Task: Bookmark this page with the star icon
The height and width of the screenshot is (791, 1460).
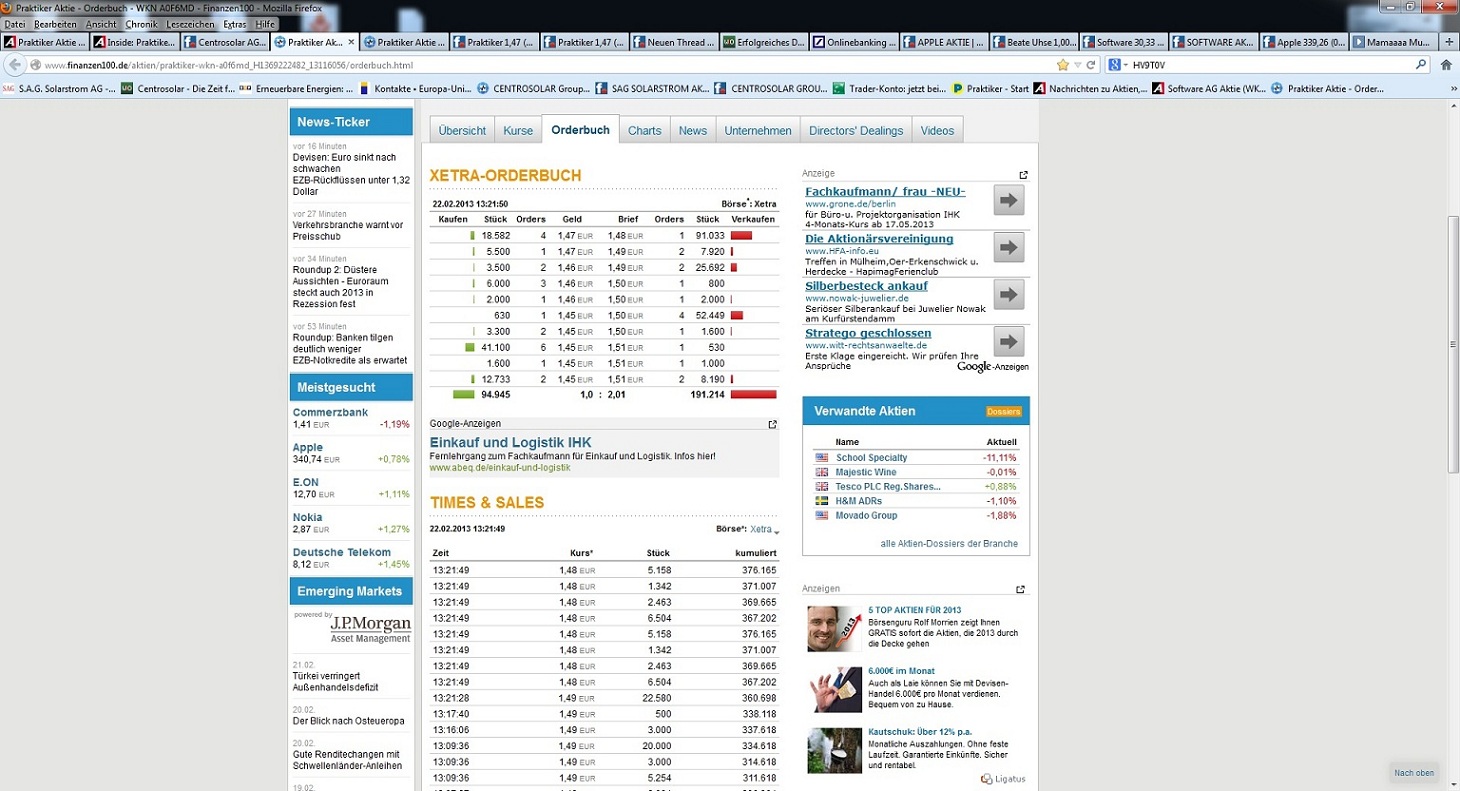Action: pos(1063,65)
